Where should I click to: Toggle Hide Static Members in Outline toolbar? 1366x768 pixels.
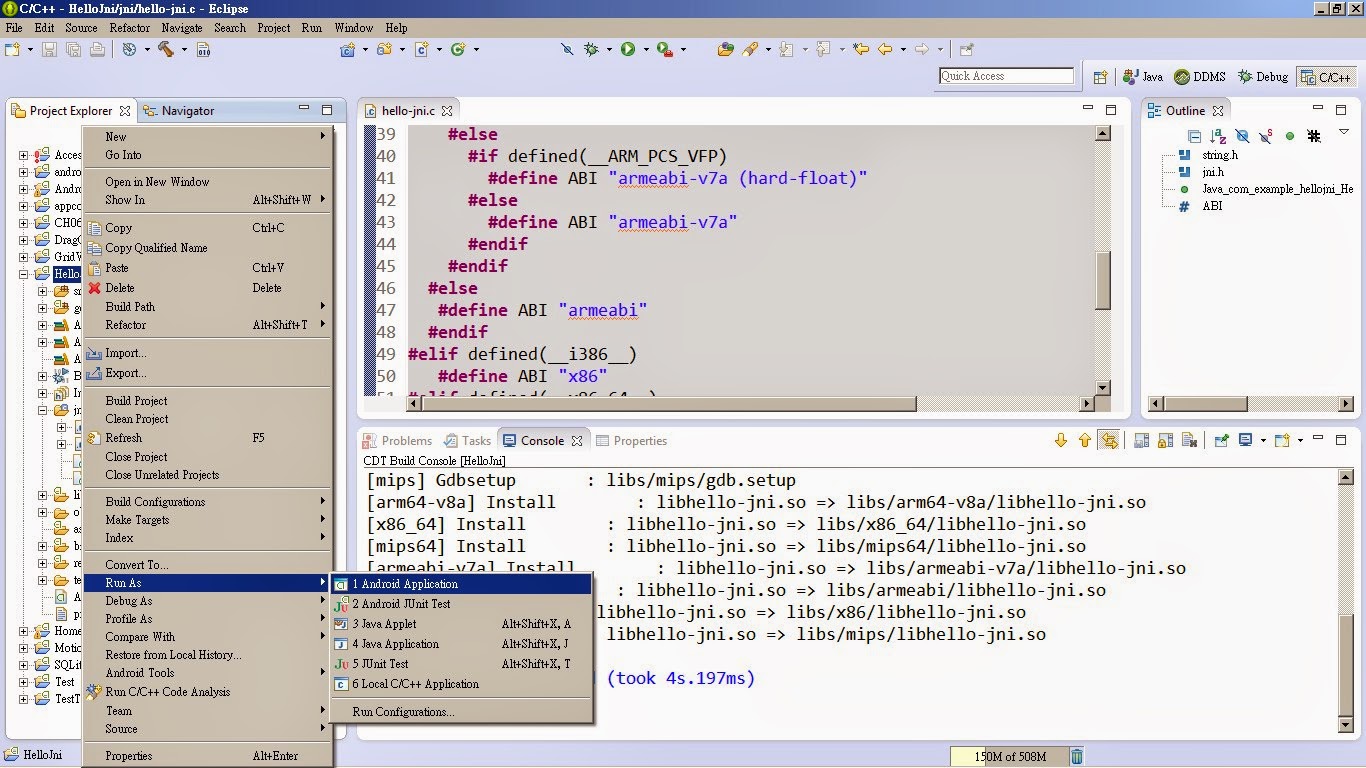pyautogui.click(x=1266, y=136)
